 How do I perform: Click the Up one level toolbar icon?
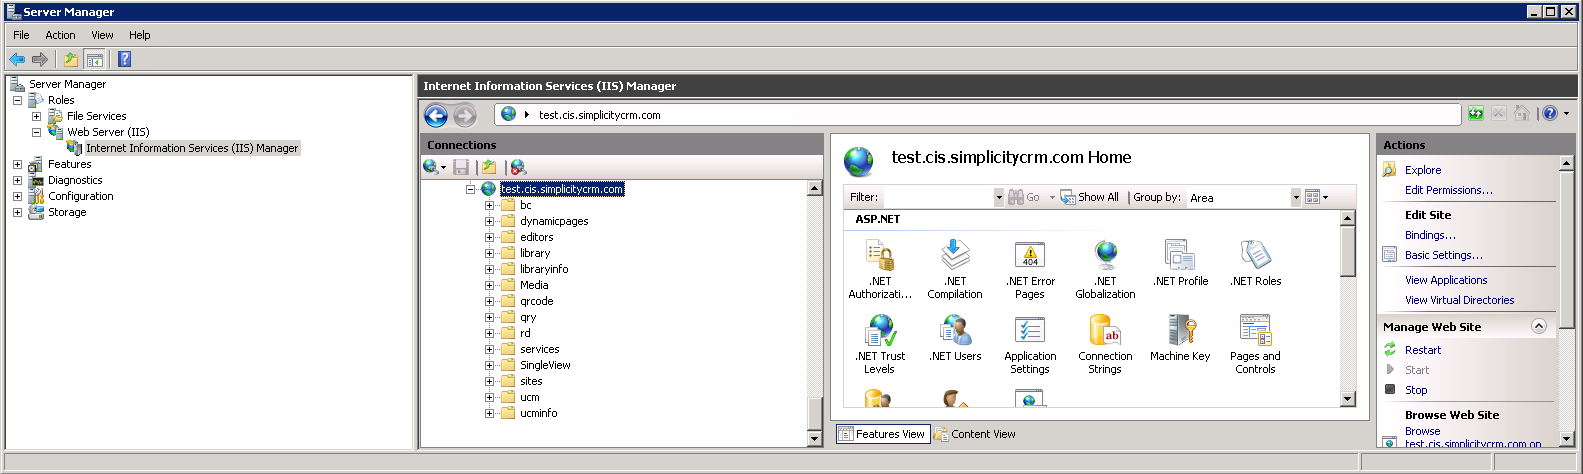click(x=71, y=59)
